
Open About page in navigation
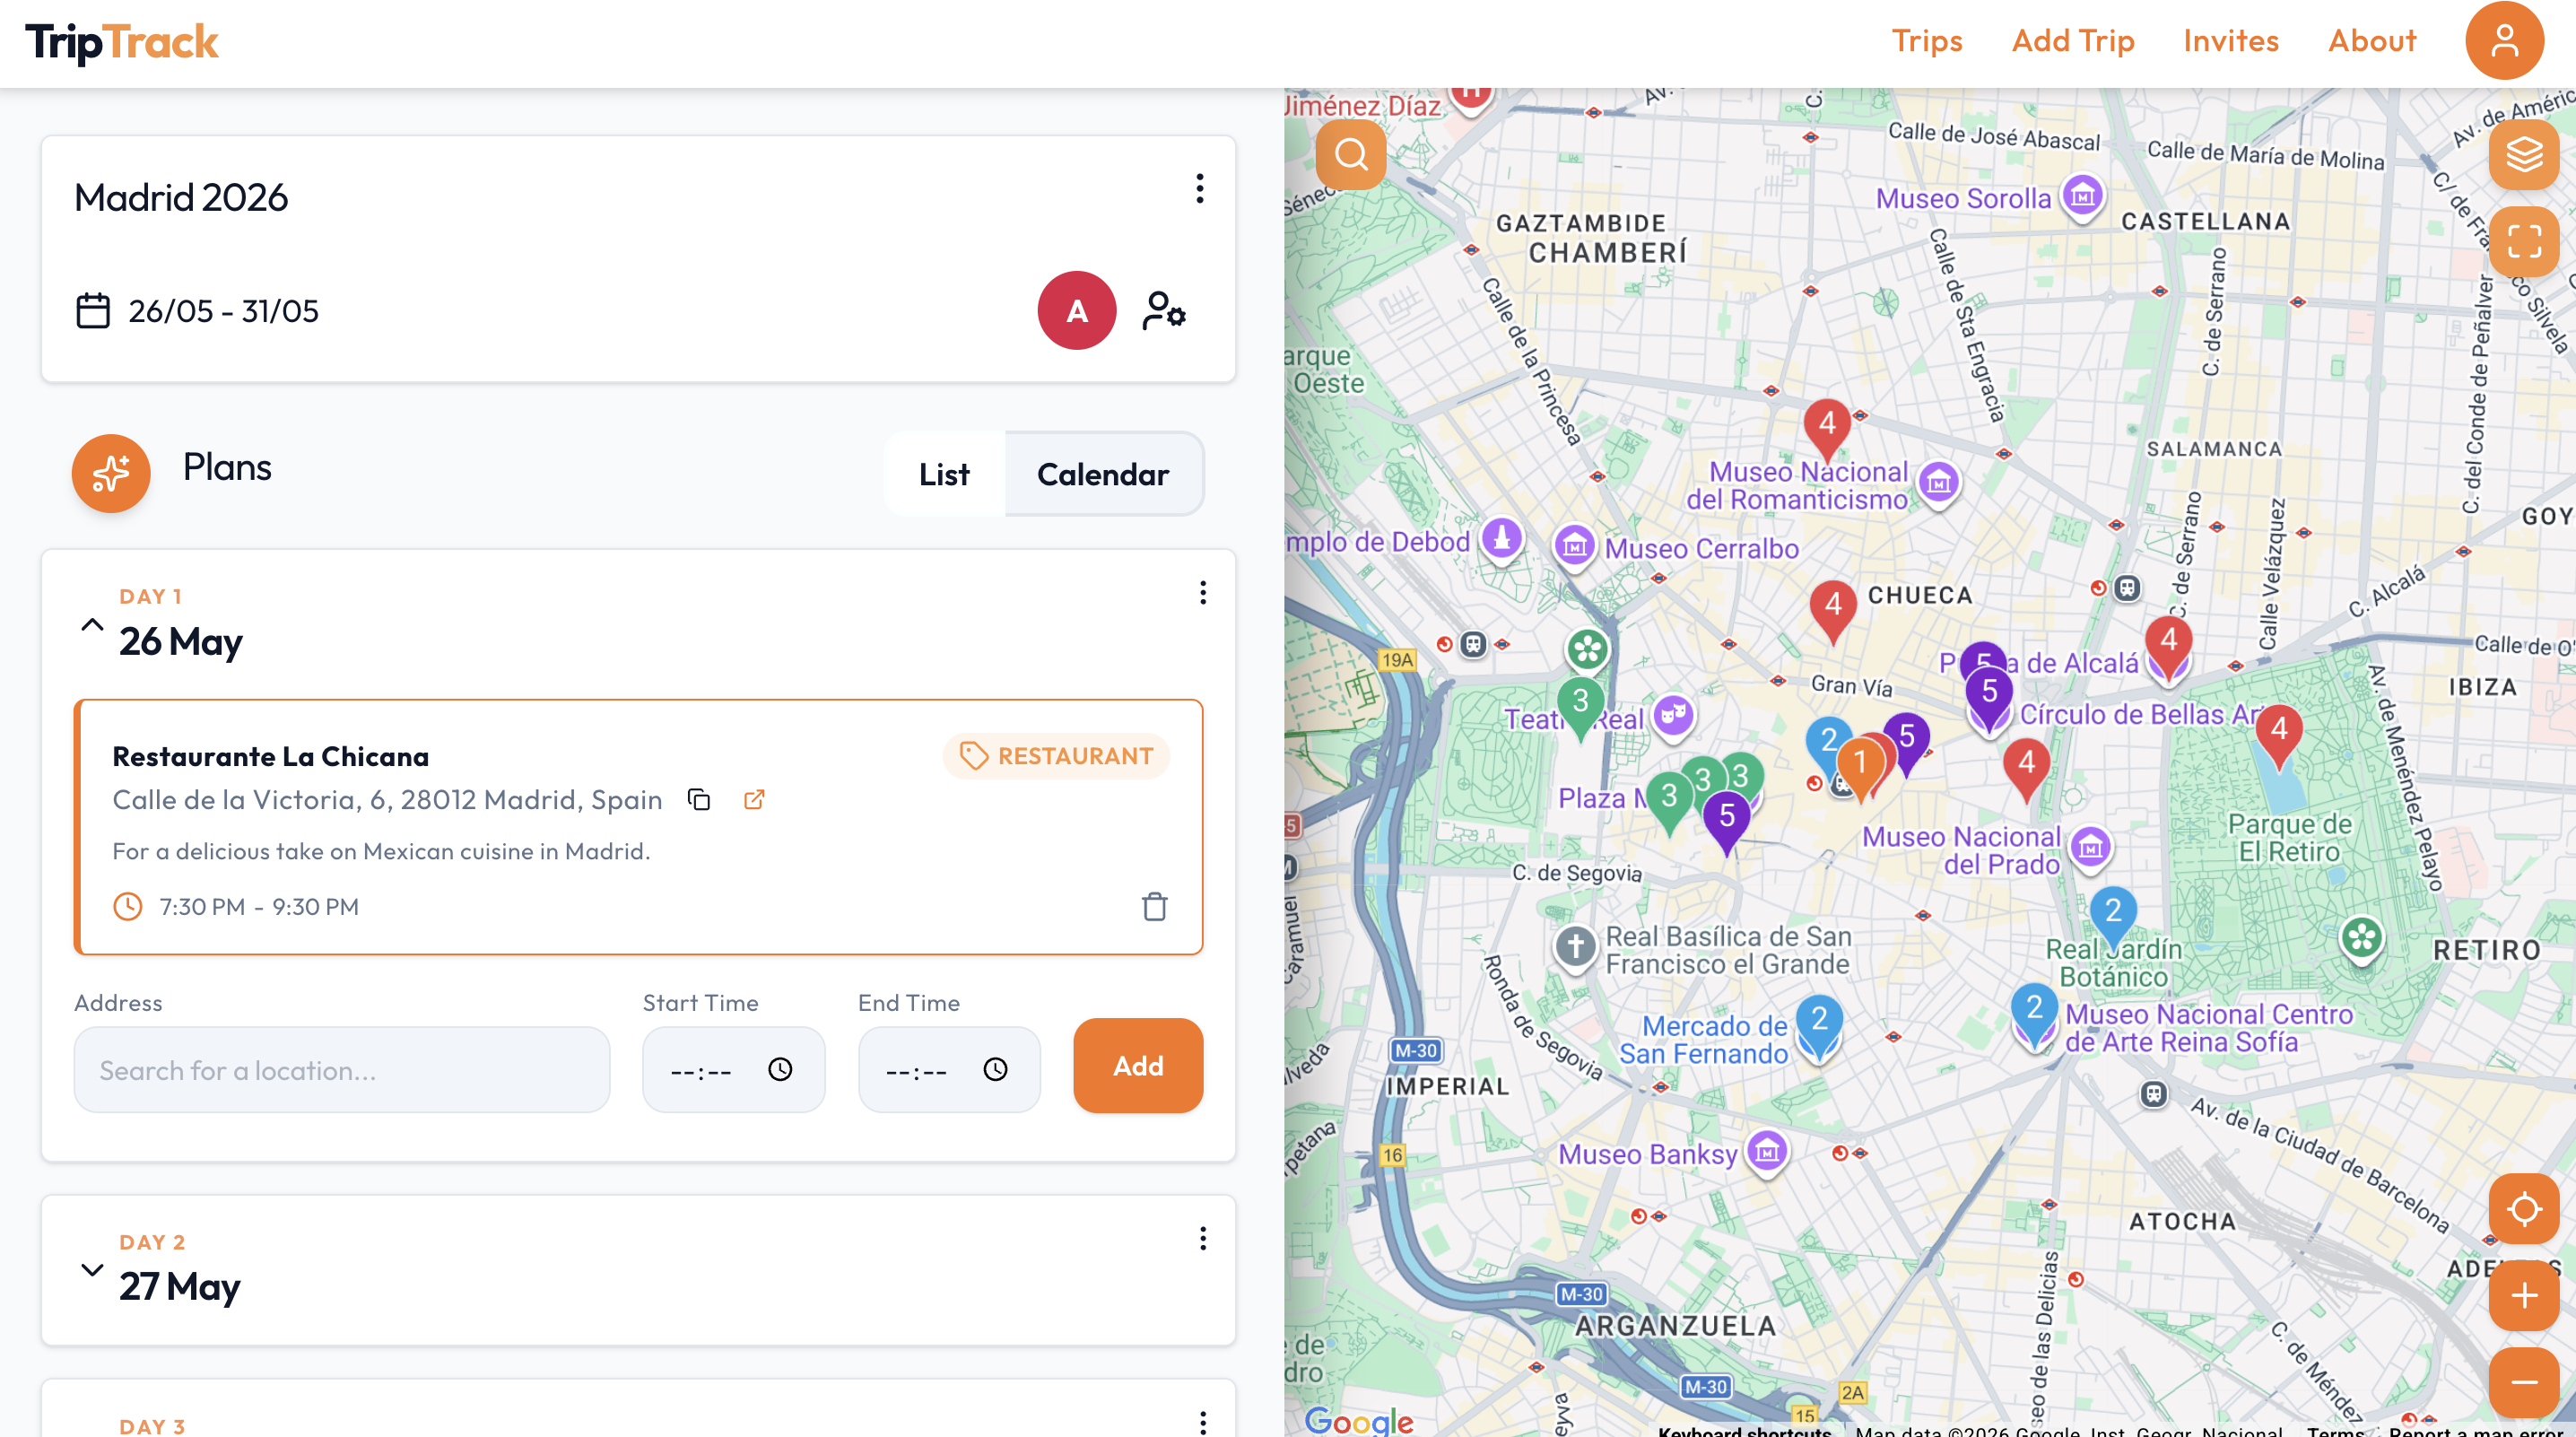coord(2371,41)
